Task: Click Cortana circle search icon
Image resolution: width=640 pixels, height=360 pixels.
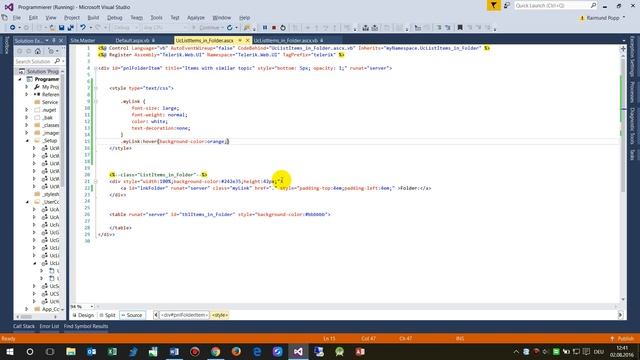Action: point(30,351)
